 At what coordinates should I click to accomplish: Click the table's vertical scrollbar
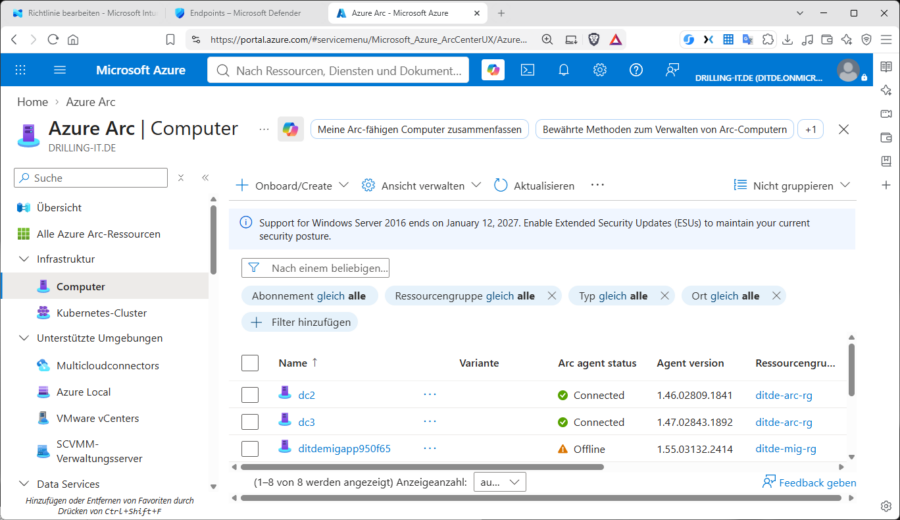(x=851, y=370)
